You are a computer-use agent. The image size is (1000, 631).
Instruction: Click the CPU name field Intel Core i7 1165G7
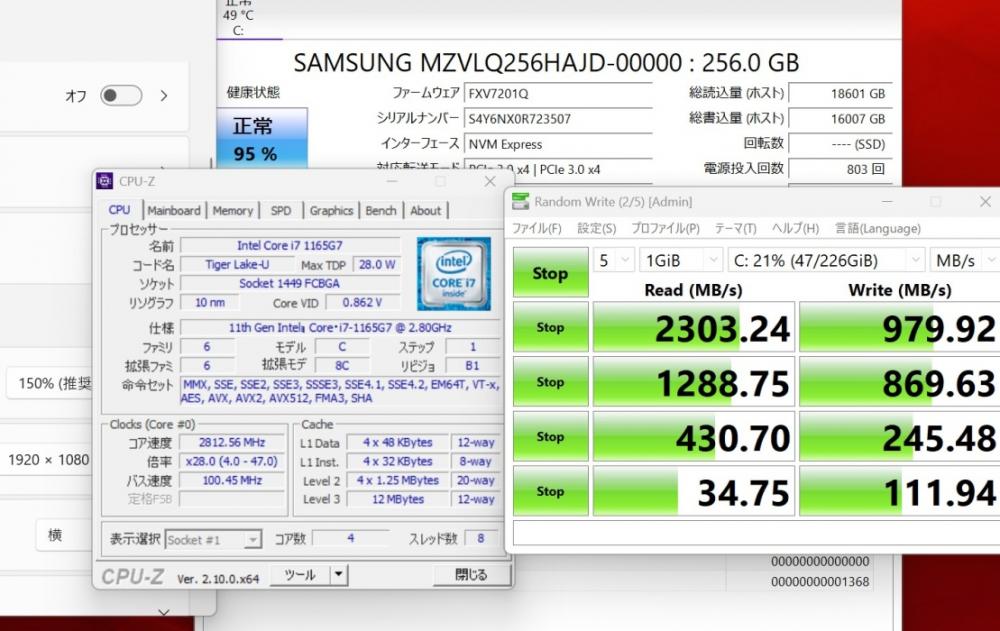(x=290, y=246)
